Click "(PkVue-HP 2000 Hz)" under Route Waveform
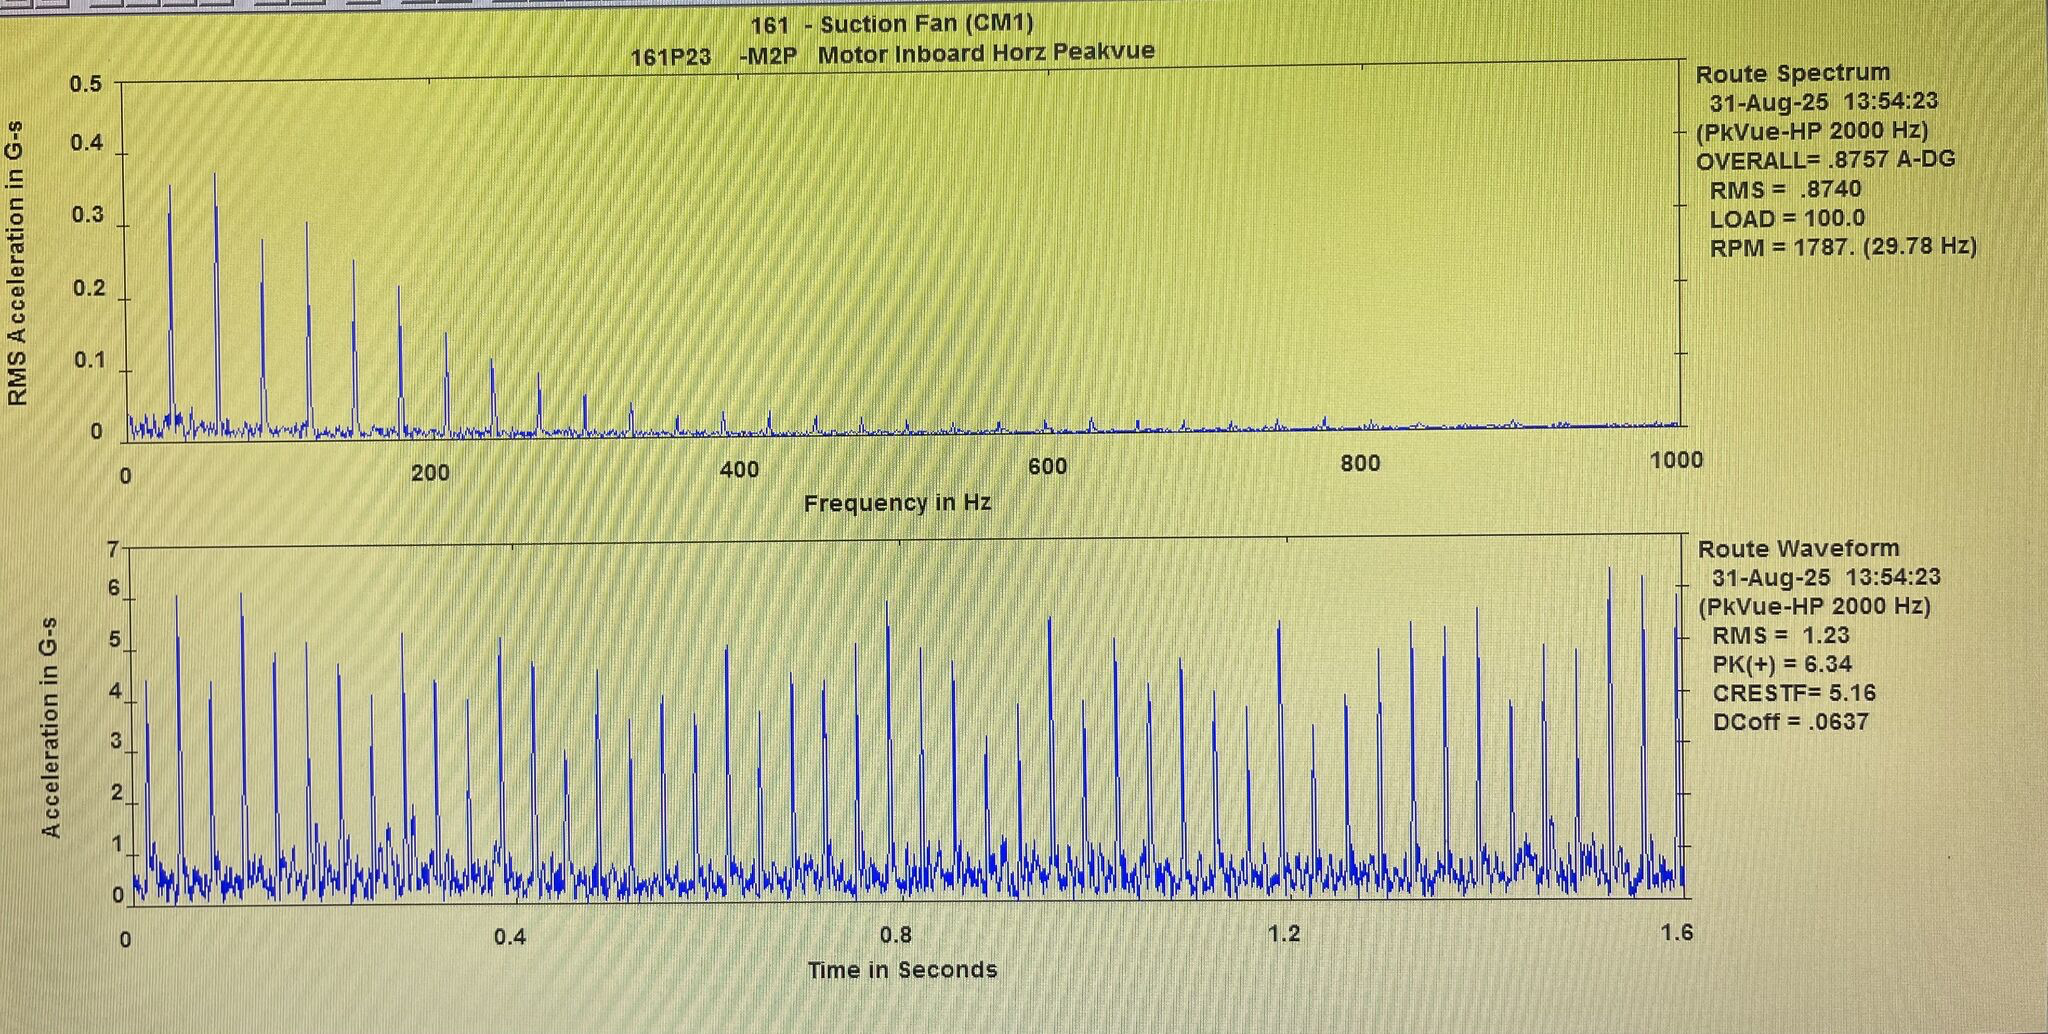This screenshot has height=1034, width=2048. pyautogui.click(x=1815, y=606)
